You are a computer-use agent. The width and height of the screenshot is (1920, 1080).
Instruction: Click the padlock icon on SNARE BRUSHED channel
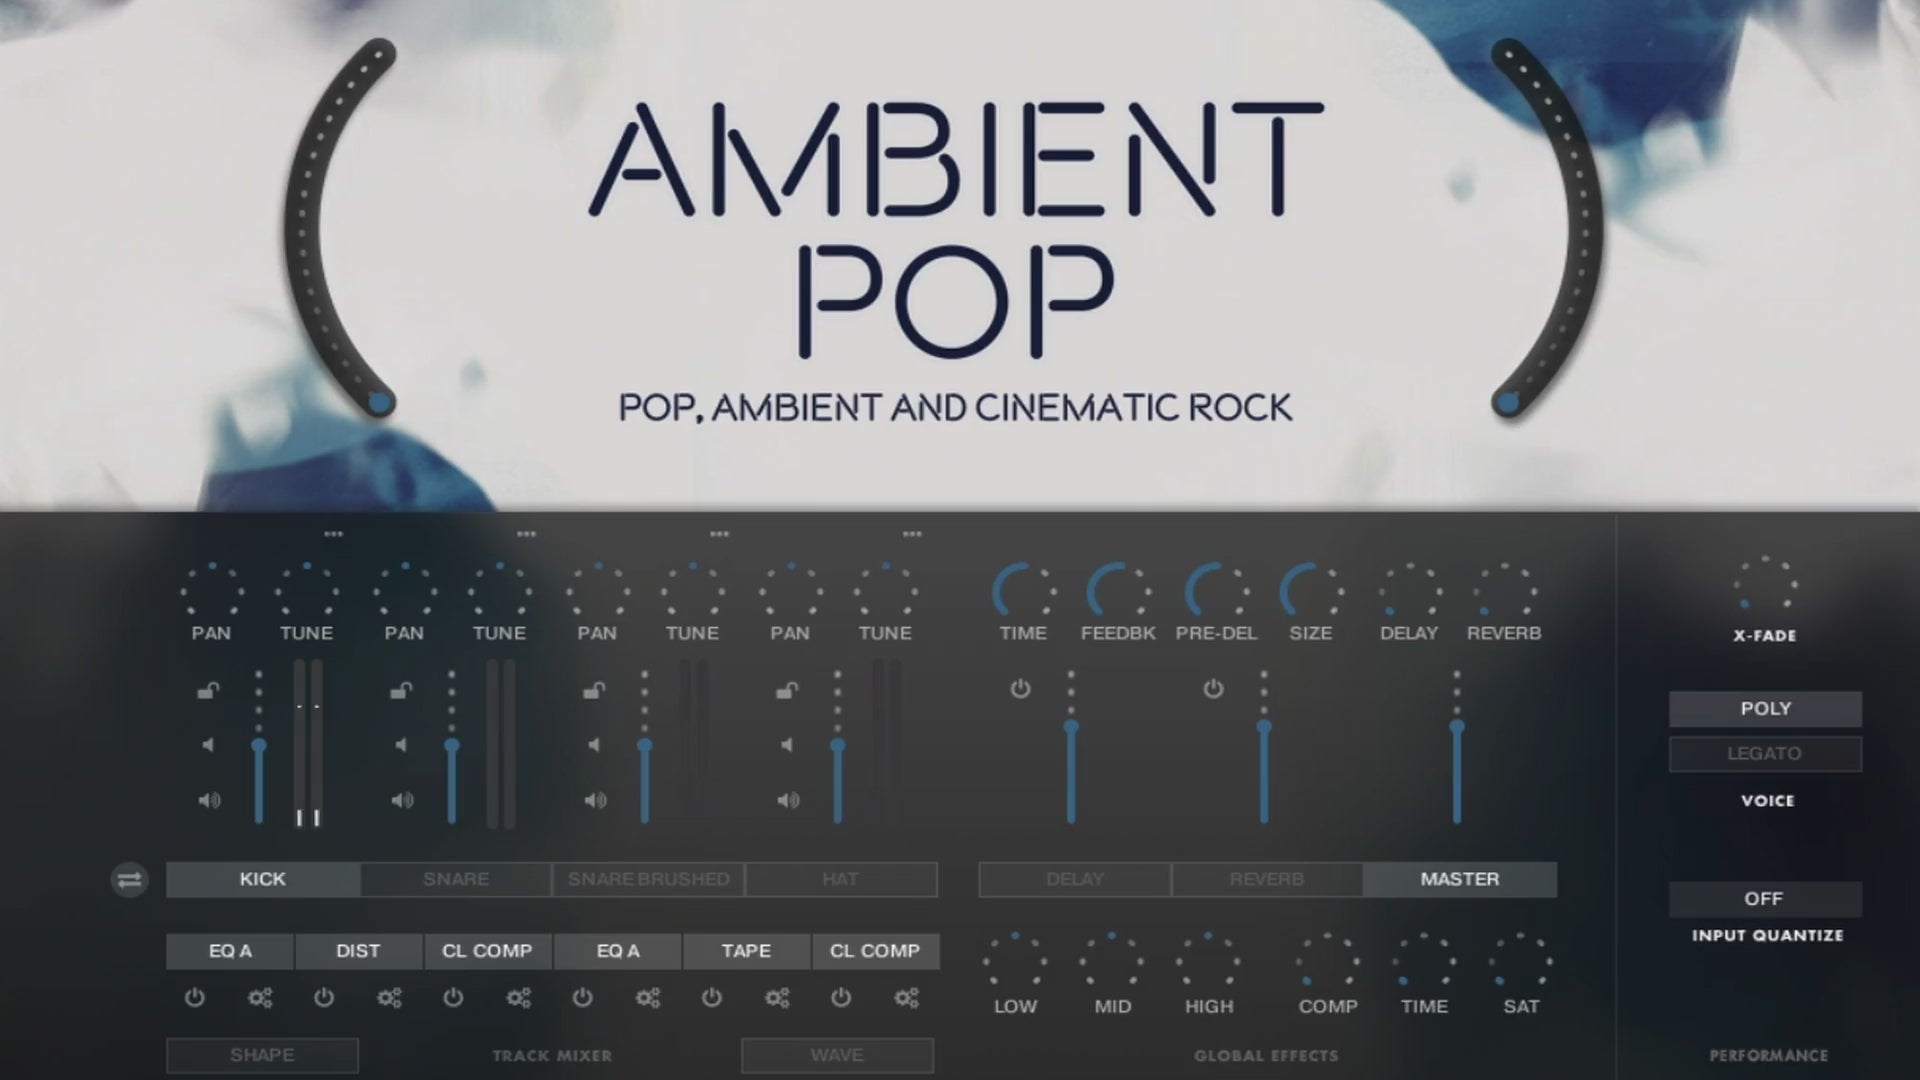tap(594, 690)
